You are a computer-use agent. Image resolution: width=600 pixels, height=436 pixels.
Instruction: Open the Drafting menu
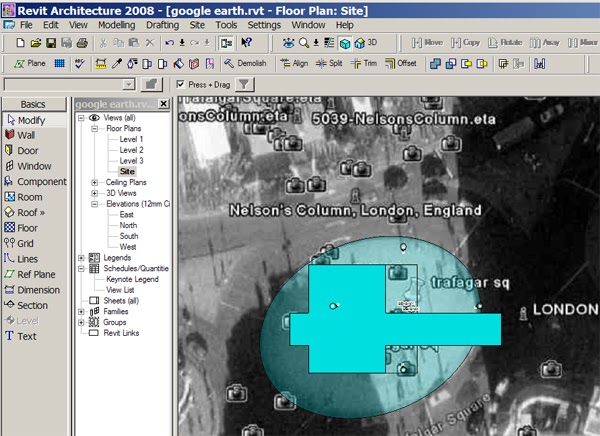point(163,25)
